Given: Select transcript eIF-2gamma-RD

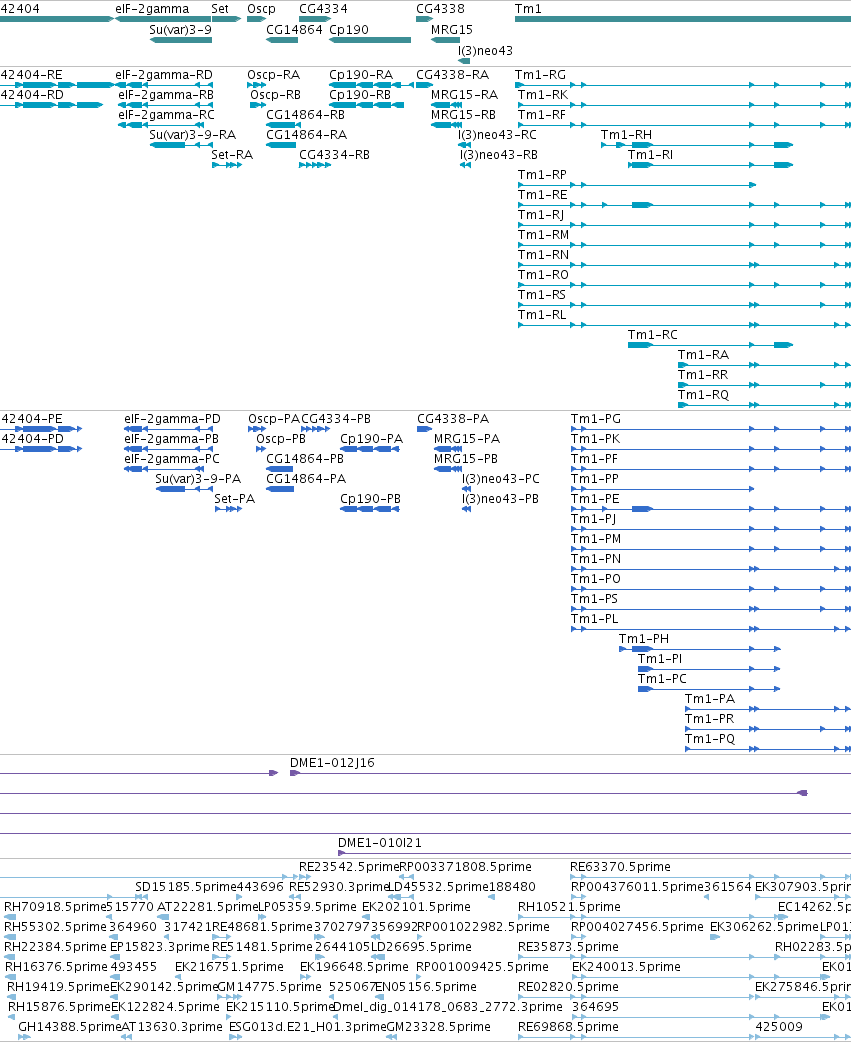Looking at the screenshot, I should point(164,74).
